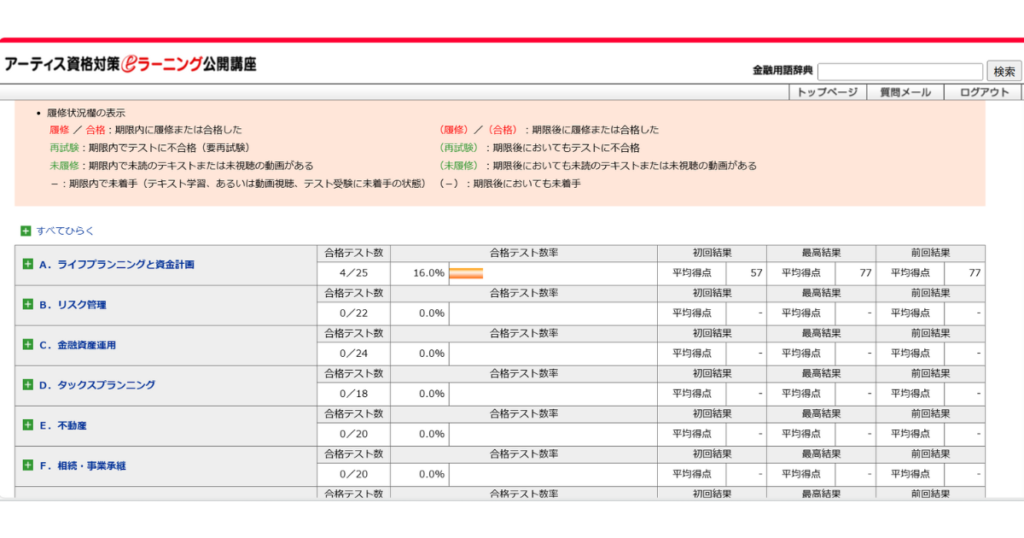Open 質問メール menu item

click(904, 92)
